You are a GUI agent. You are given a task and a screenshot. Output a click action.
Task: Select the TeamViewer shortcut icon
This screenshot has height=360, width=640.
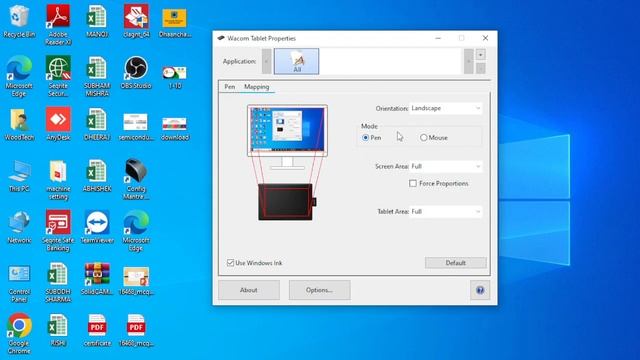(97, 227)
